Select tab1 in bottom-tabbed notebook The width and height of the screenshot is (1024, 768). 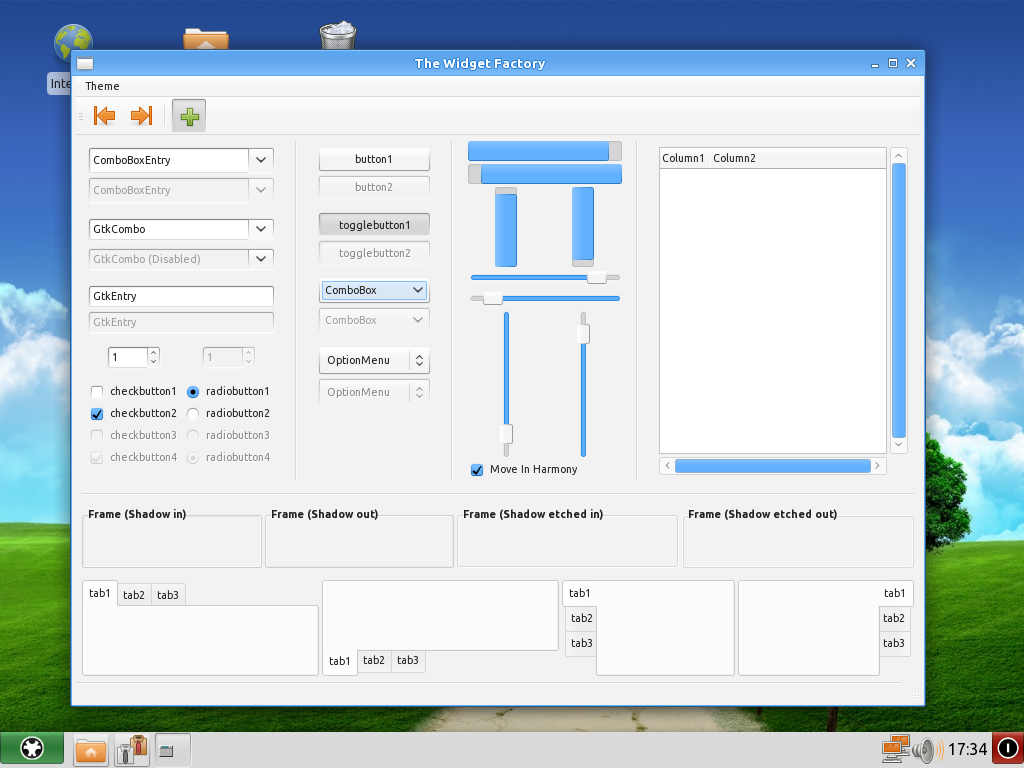[x=340, y=662]
